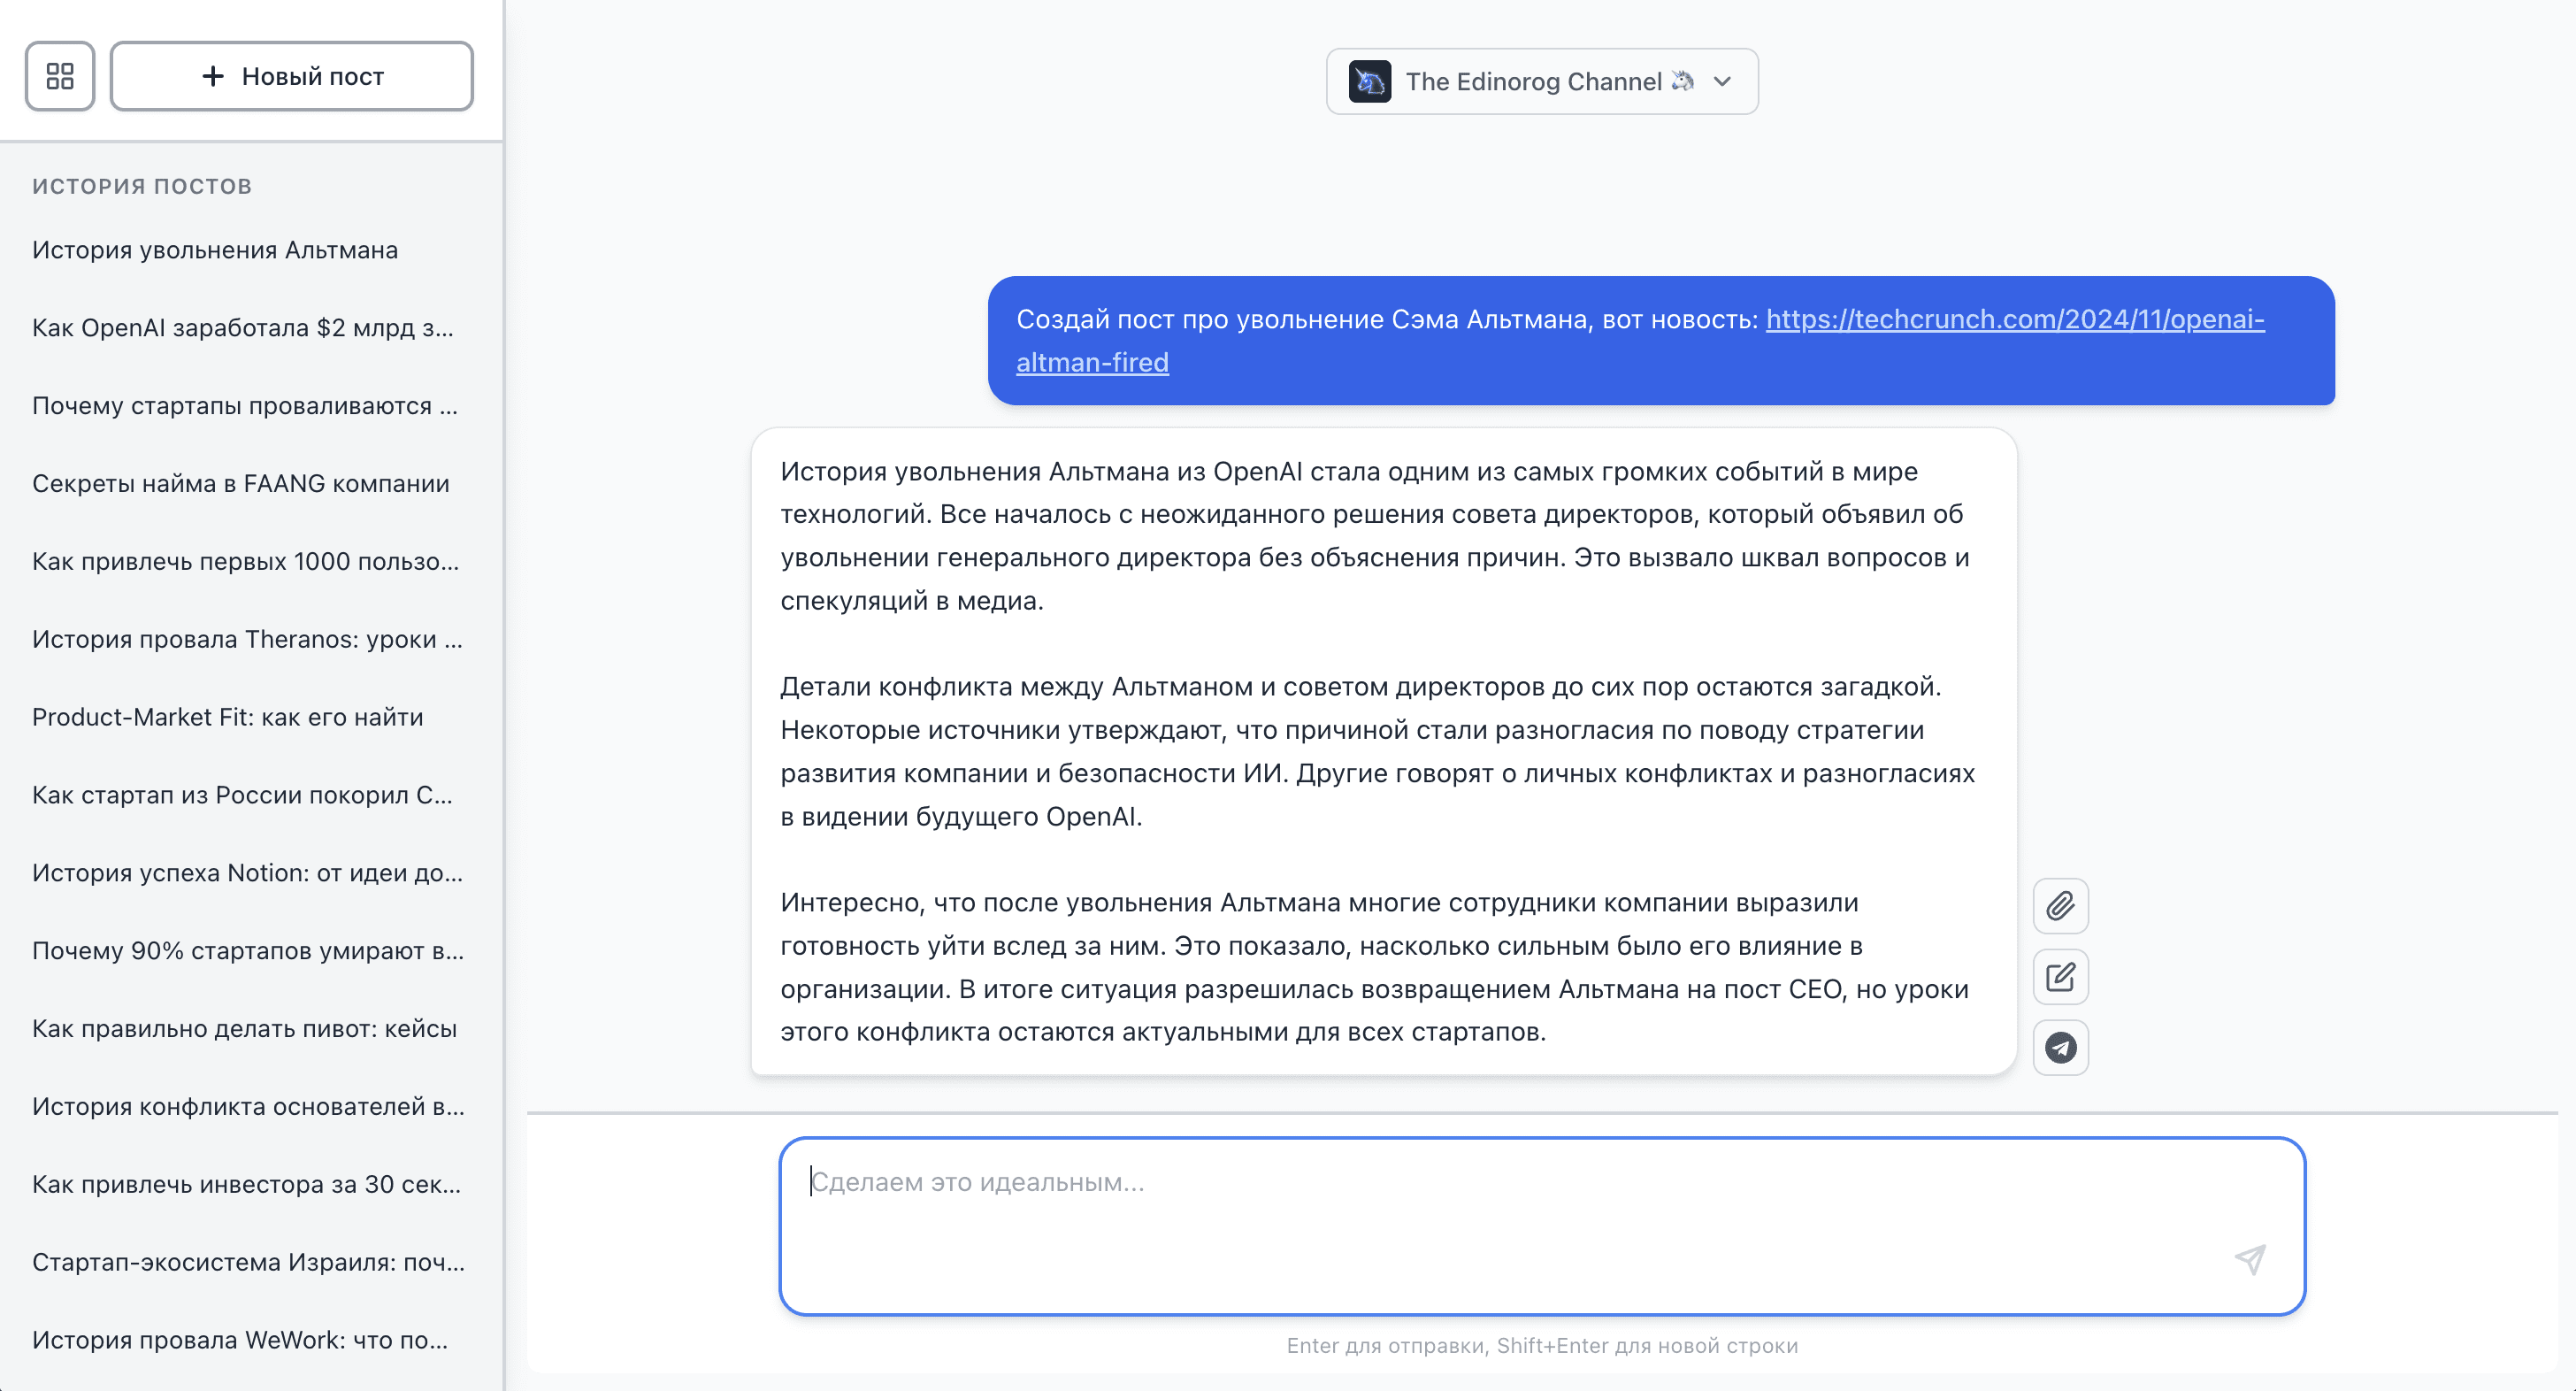
Task: Click the grid dashboard icon
Action: (x=60, y=76)
